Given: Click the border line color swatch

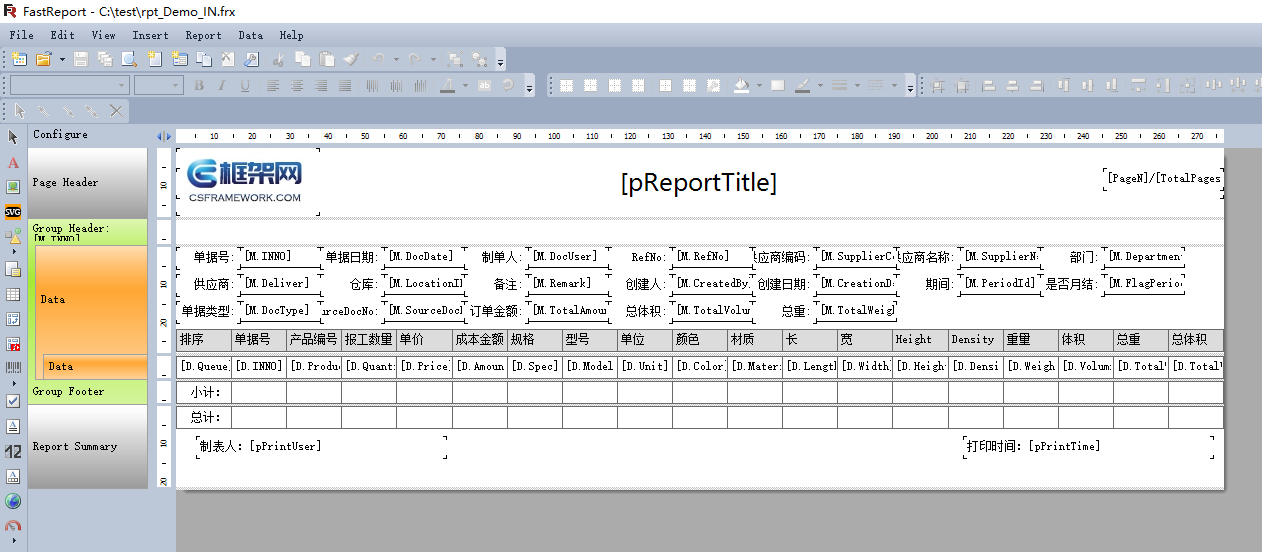Looking at the screenshot, I should click(802, 85).
